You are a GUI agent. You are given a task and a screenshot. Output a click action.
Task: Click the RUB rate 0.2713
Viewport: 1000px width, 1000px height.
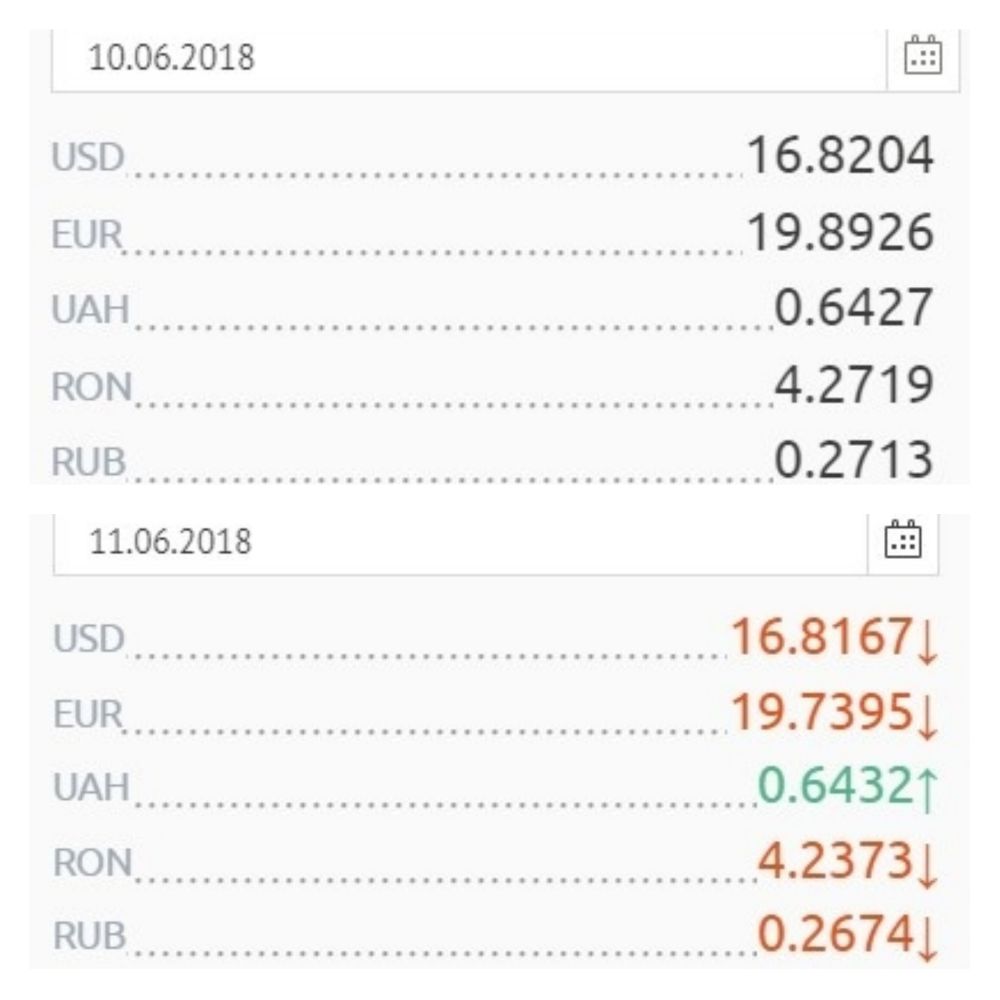coord(854,460)
